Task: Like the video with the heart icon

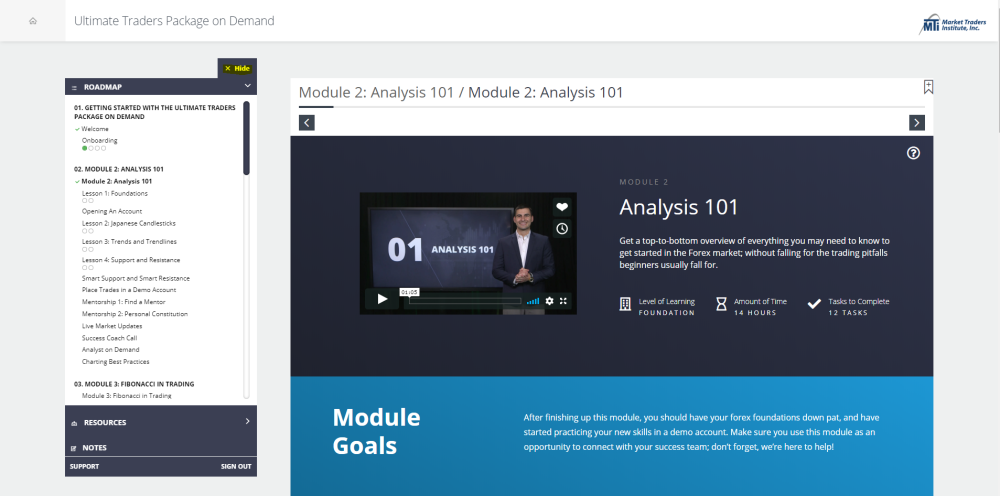Action: click(562, 207)
